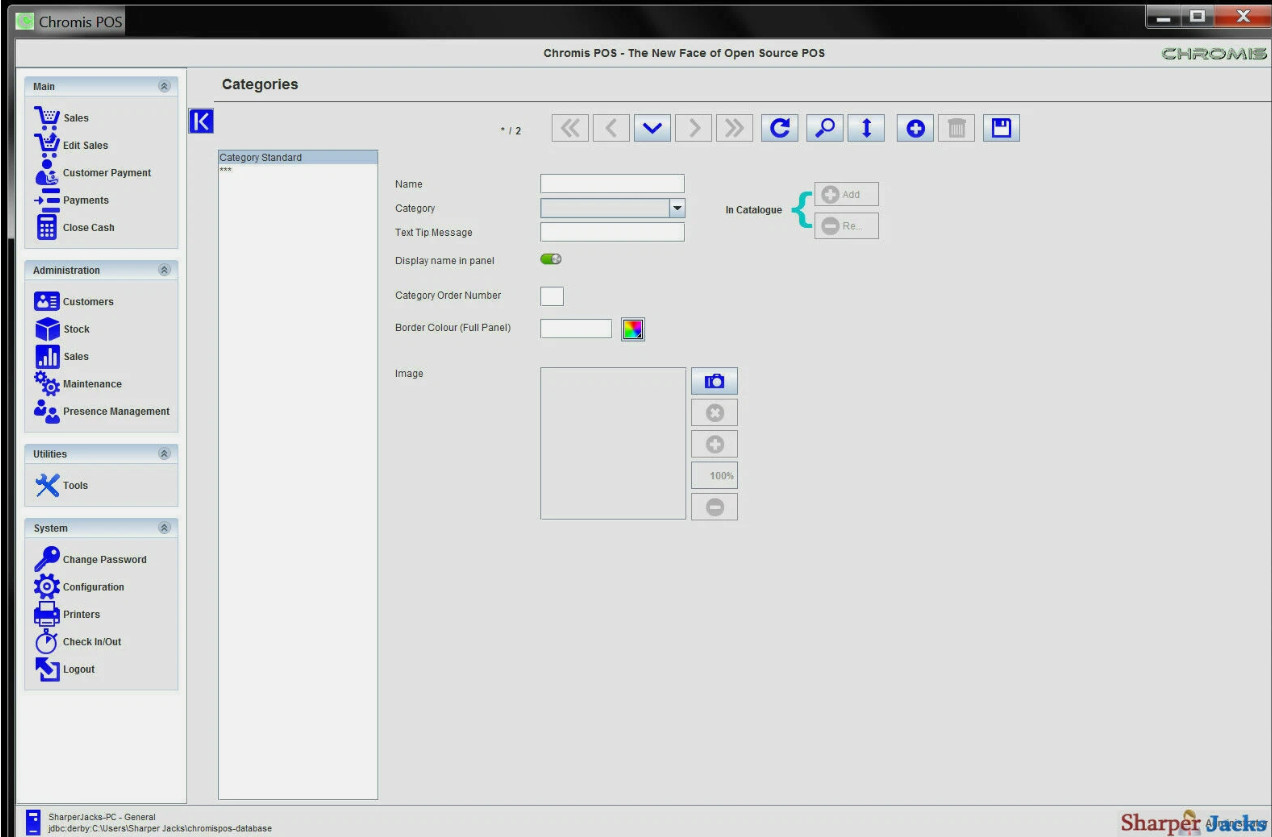Open Close Cash
The height and width of the screenshot is (837, 1272).
[75, 227]
